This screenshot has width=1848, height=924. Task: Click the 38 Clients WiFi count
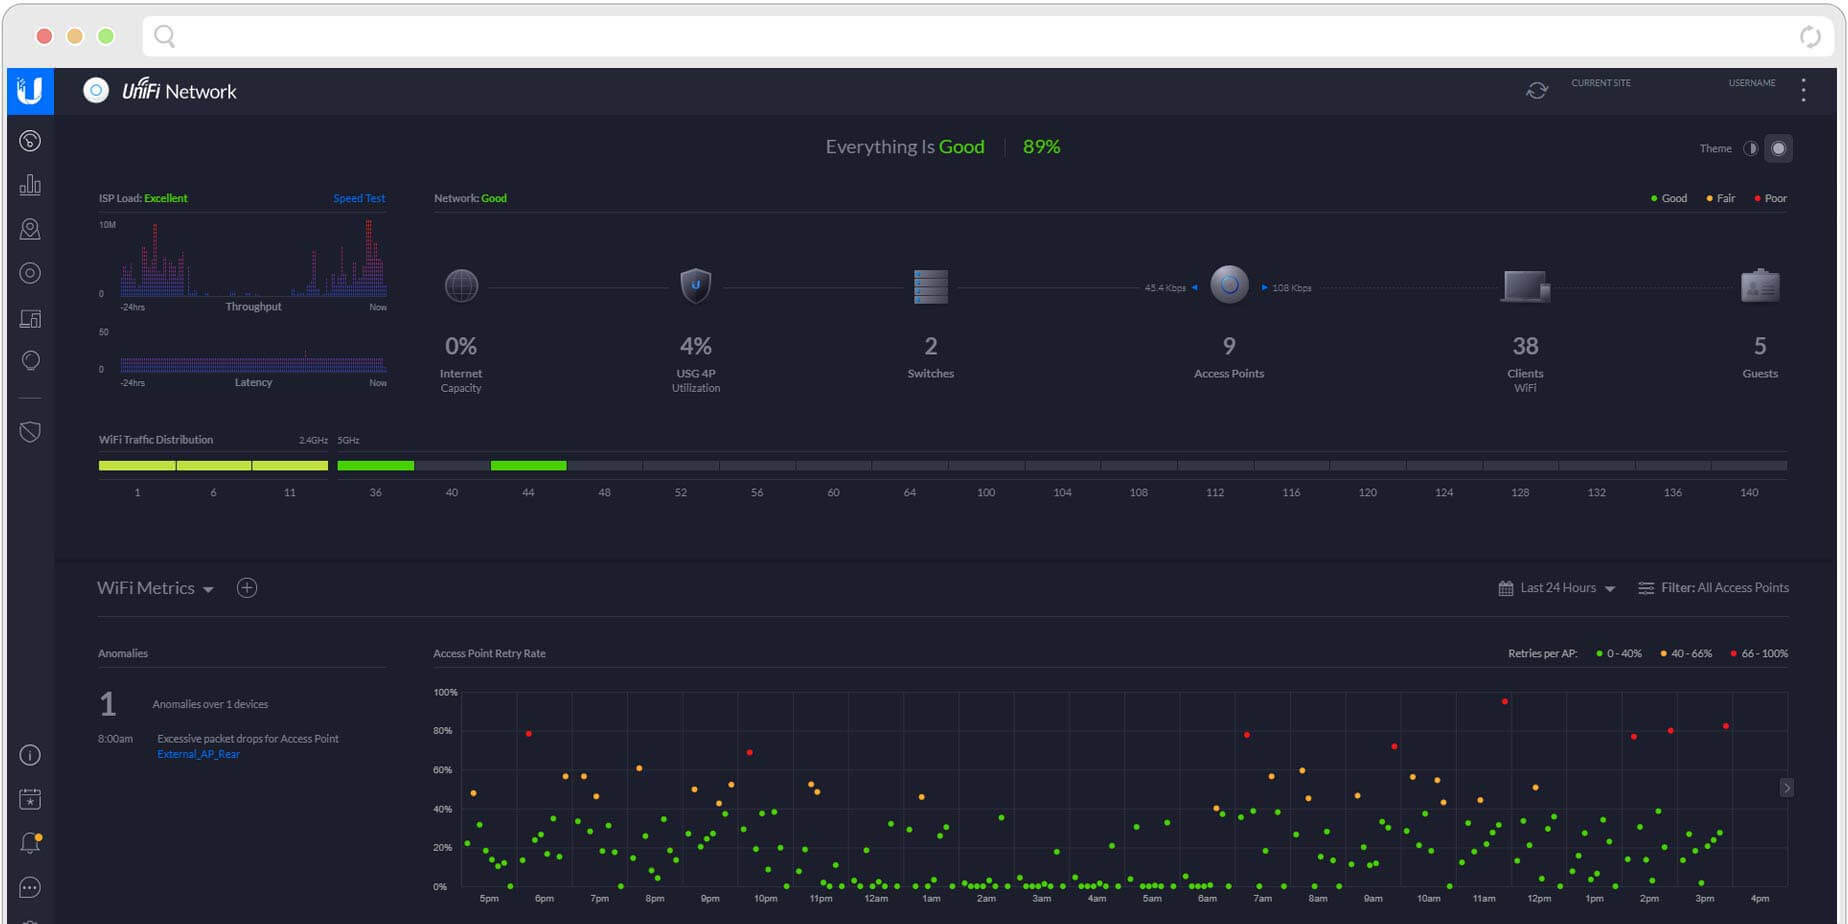coord(1525,346)
